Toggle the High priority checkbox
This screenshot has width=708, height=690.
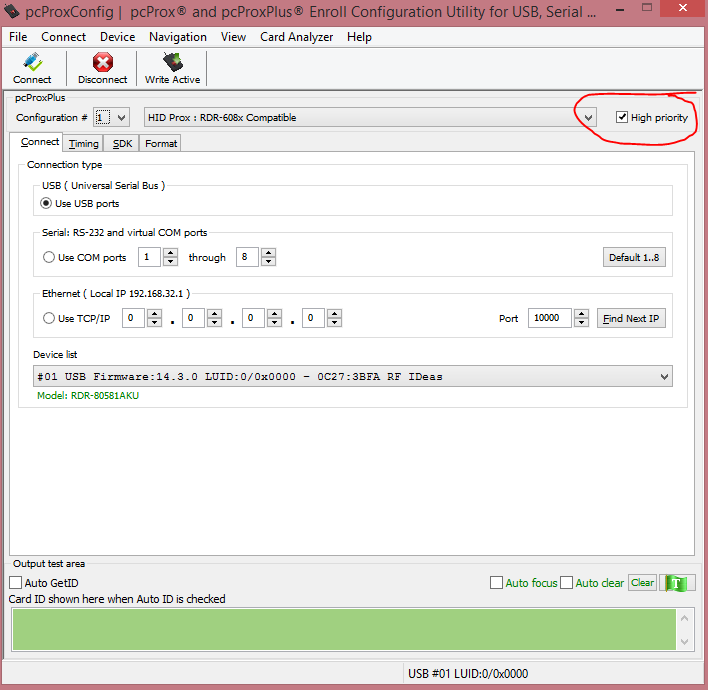tap(622, 117)
